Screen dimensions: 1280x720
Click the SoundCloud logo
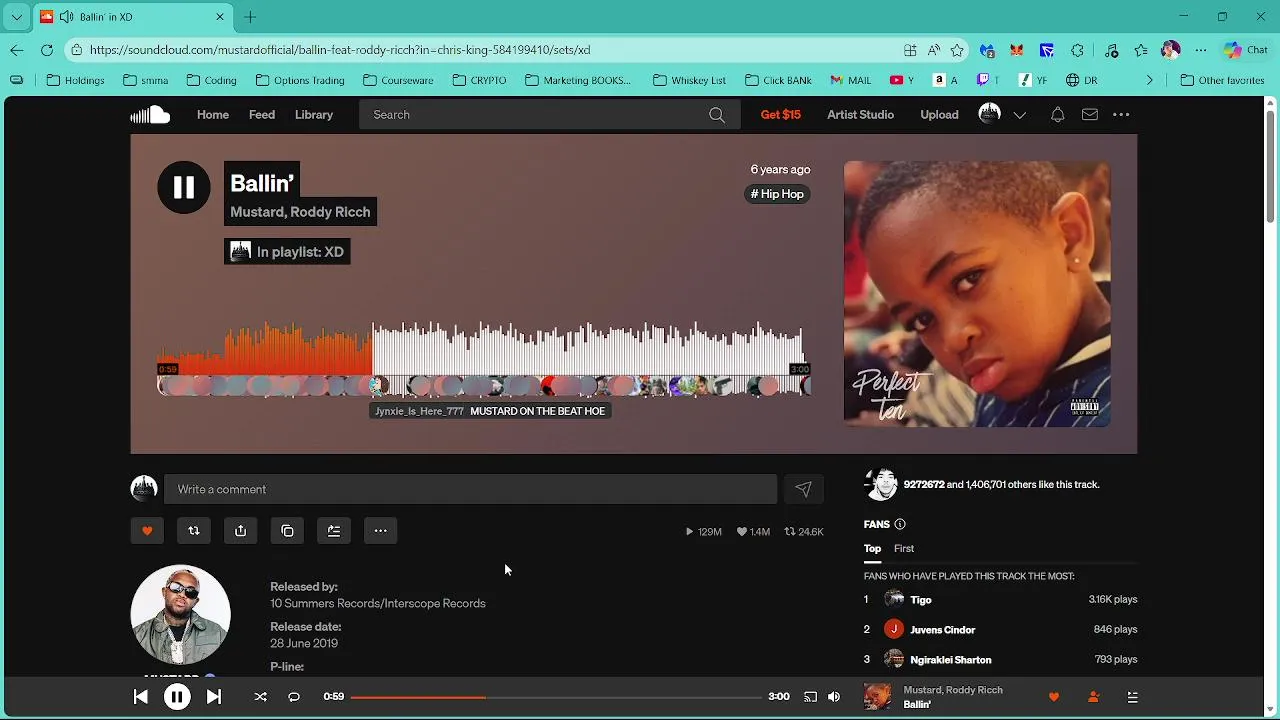150,115
